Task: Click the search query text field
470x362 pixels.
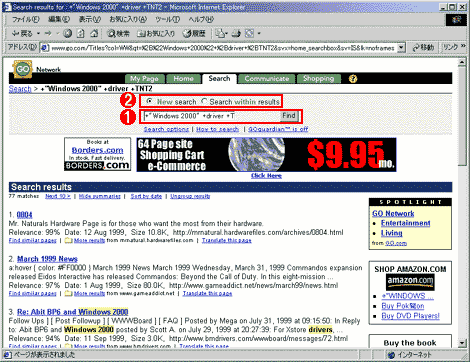Action: click(x=212, y=116)
